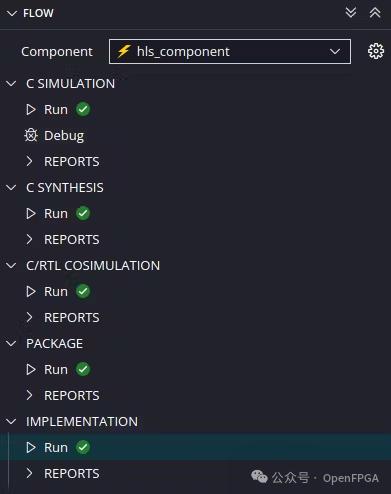The image size is (391, 494).
Task: Click the double-chevron expand all icon
Action: 351,13
